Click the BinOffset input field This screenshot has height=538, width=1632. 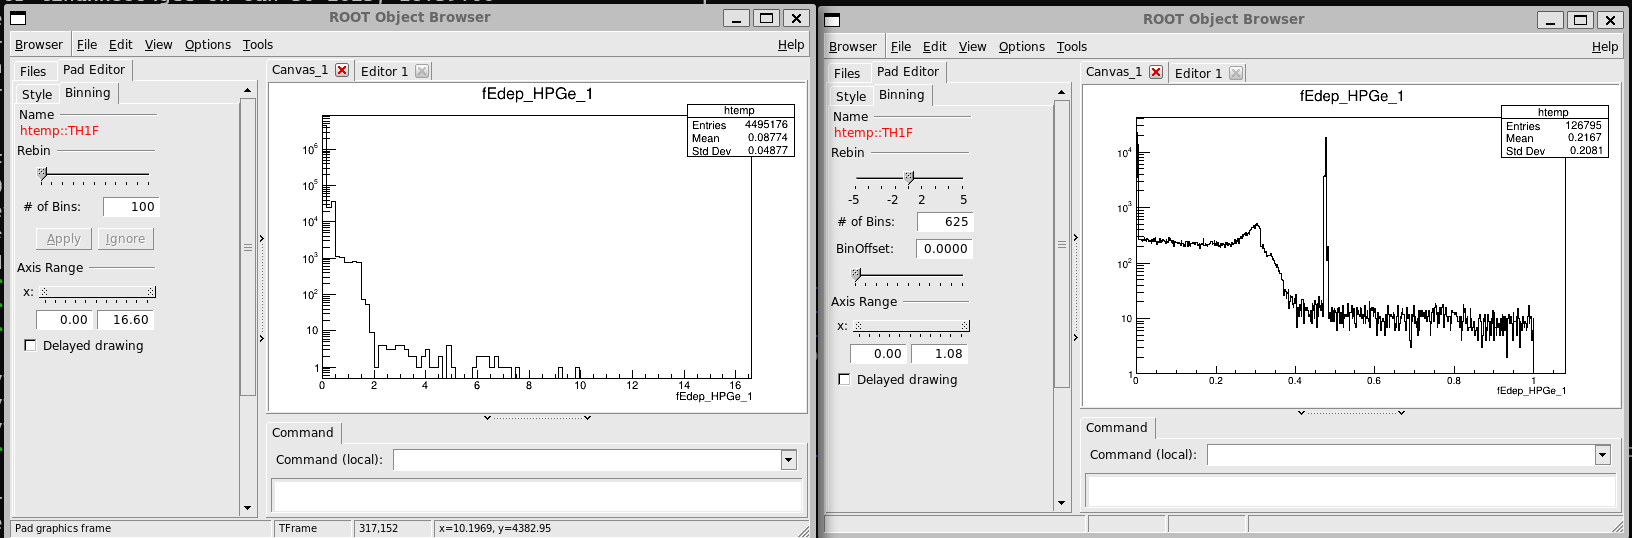pos(944,249)
